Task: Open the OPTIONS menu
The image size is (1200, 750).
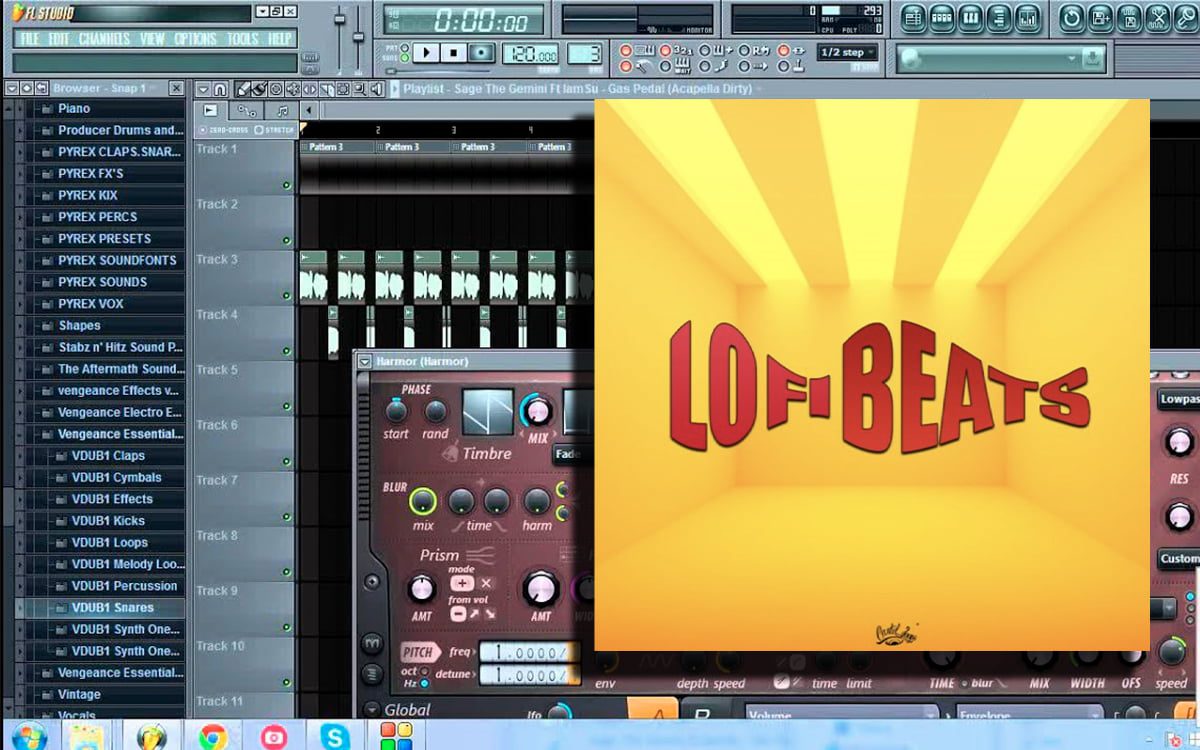Action: click(x=195, y=39)
